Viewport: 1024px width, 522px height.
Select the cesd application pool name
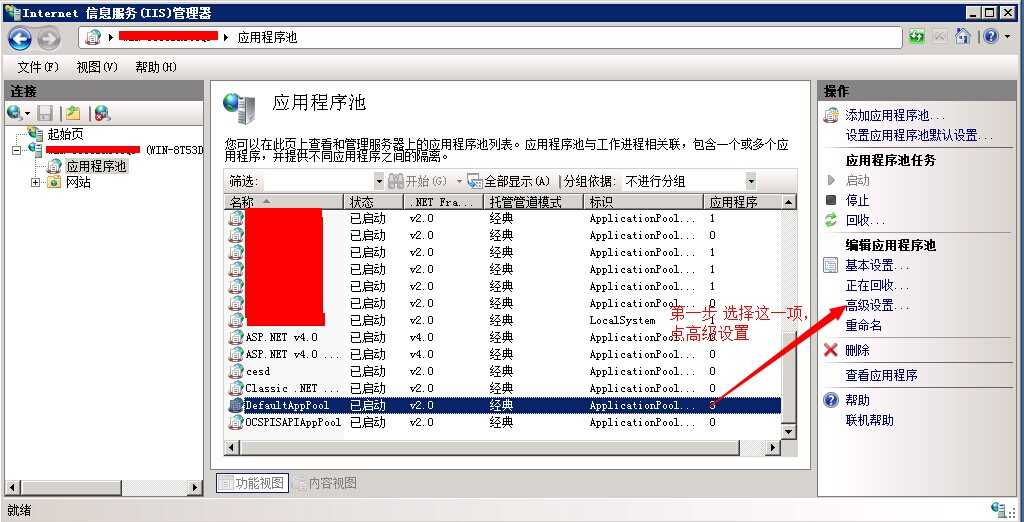point(257,371)
